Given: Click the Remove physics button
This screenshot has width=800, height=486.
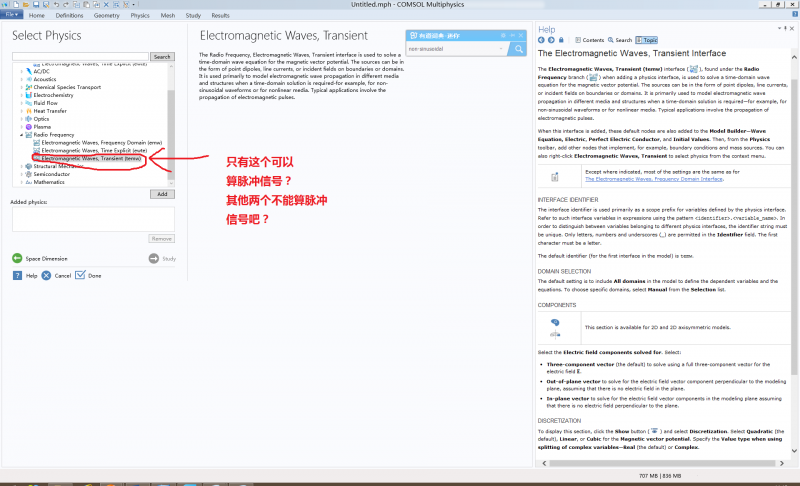Looking at the screenshot, I should (x=162, y=239).
